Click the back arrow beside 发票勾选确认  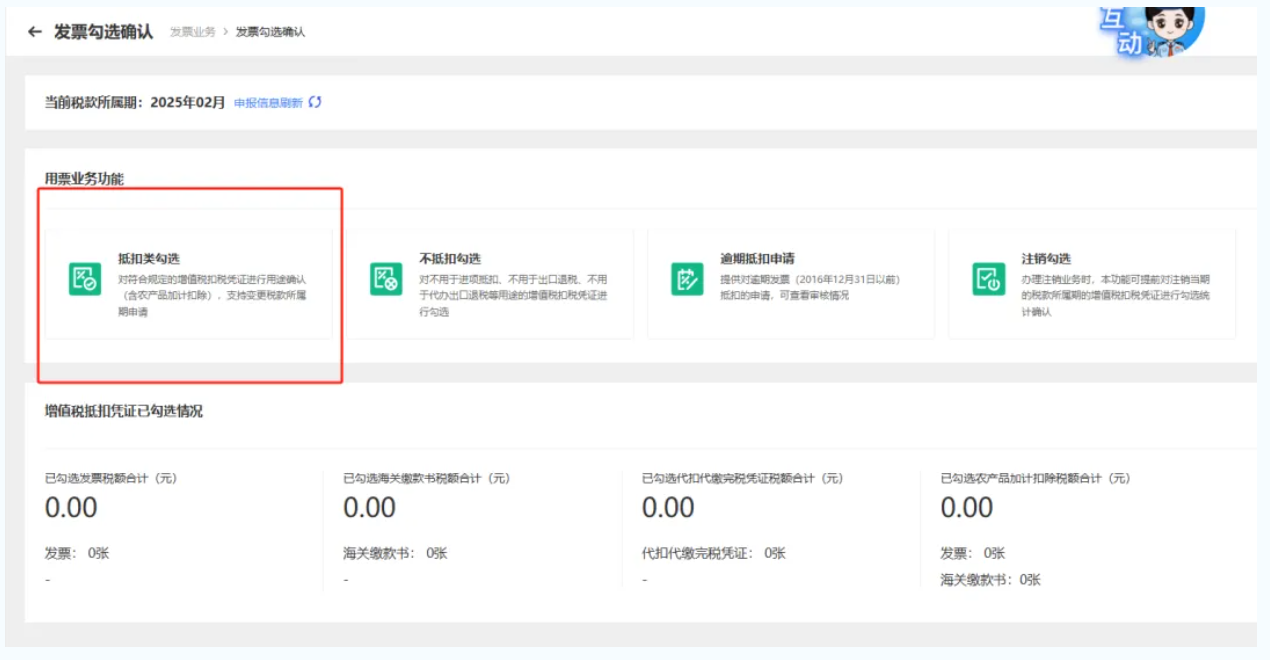(x=35, y=32)
